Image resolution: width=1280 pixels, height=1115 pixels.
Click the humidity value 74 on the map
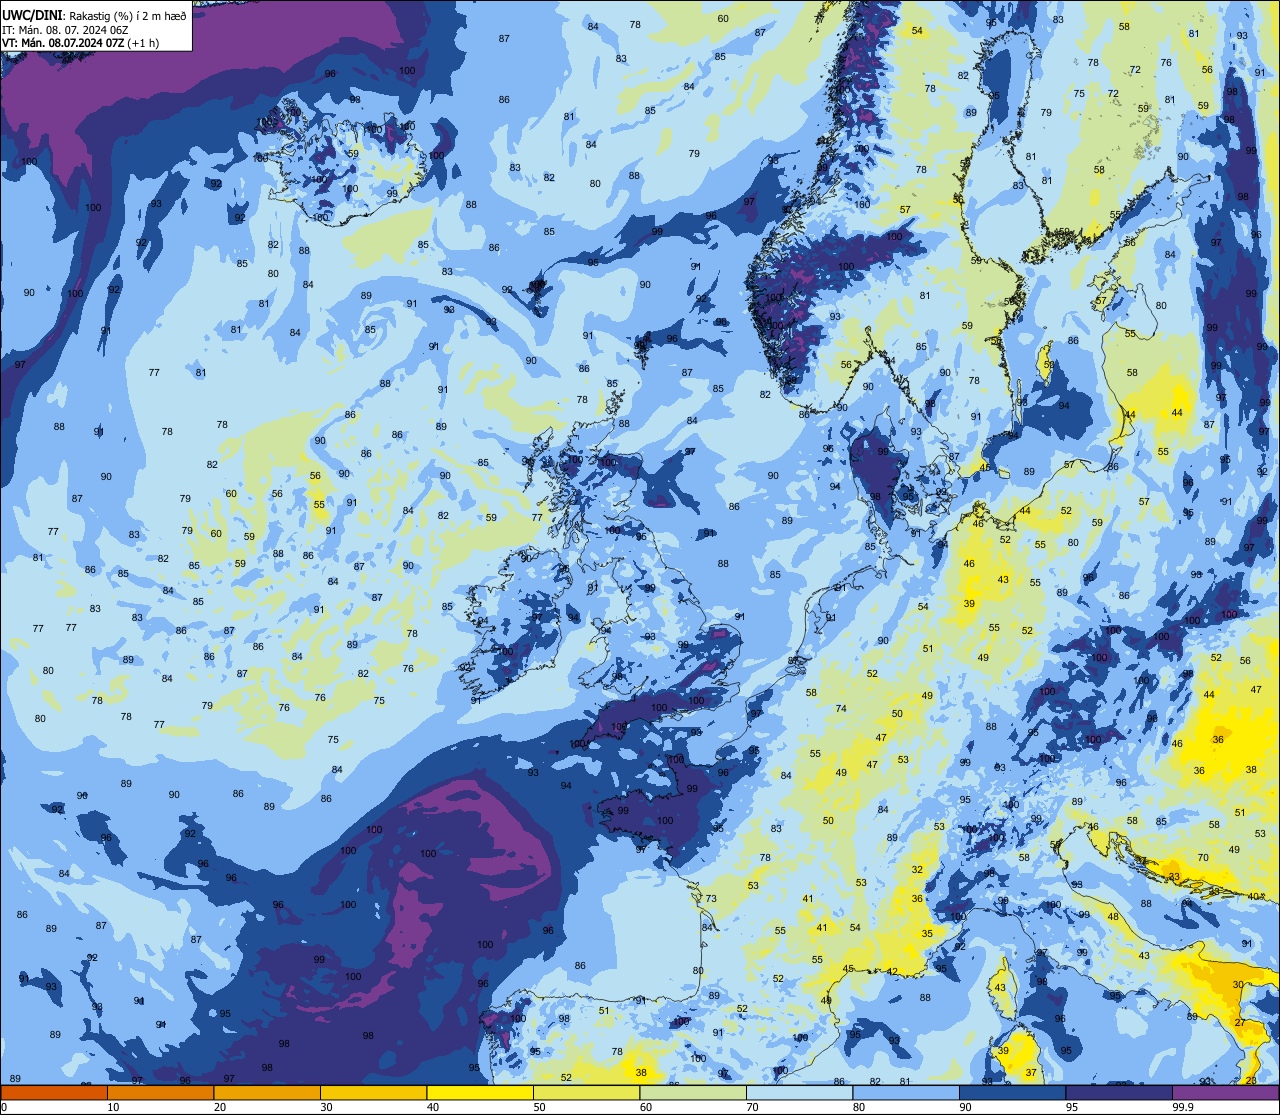[x=841, y=709]
